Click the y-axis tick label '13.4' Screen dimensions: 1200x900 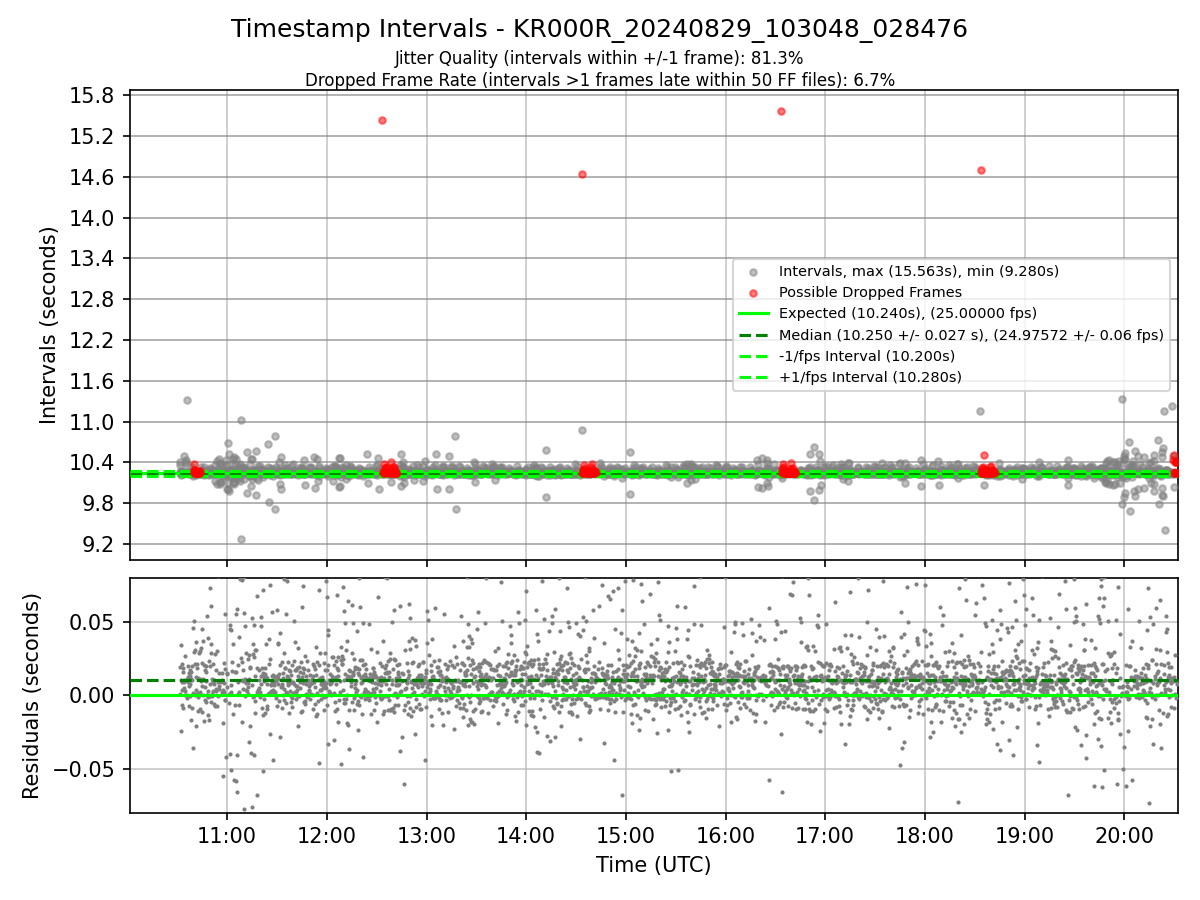click(93, 259)
